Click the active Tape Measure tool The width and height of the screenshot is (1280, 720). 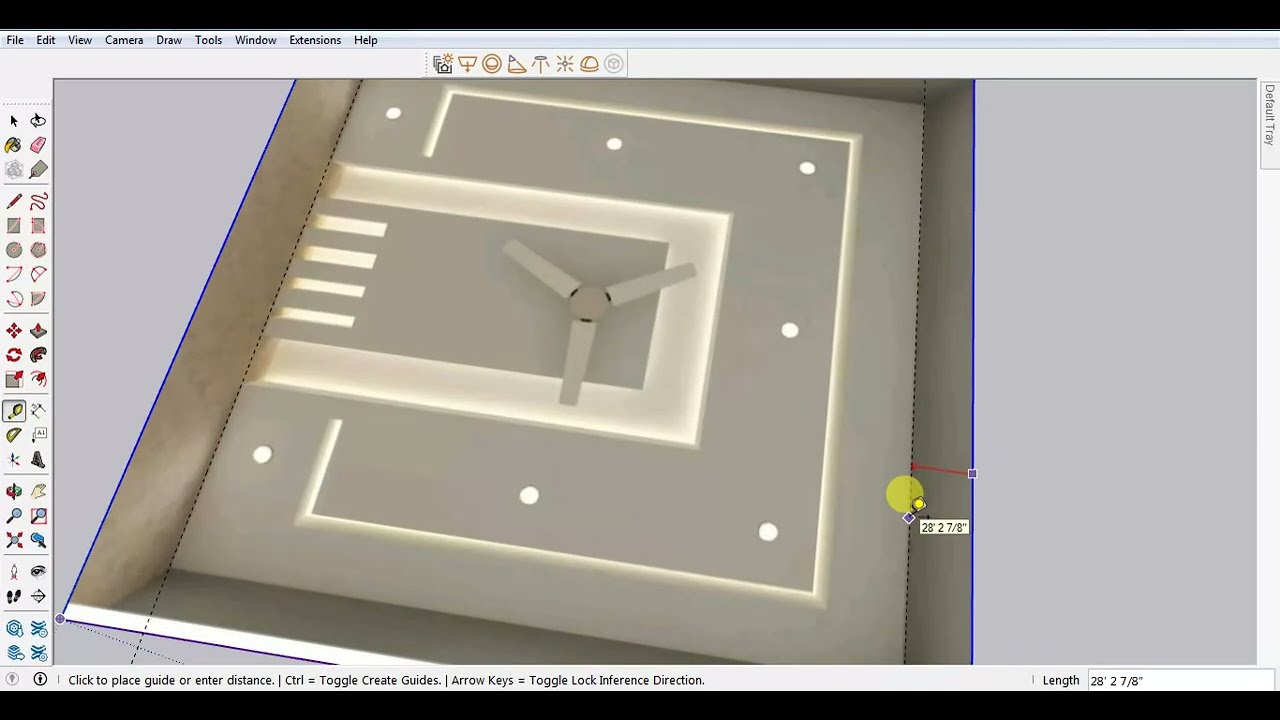click(14, 411)
